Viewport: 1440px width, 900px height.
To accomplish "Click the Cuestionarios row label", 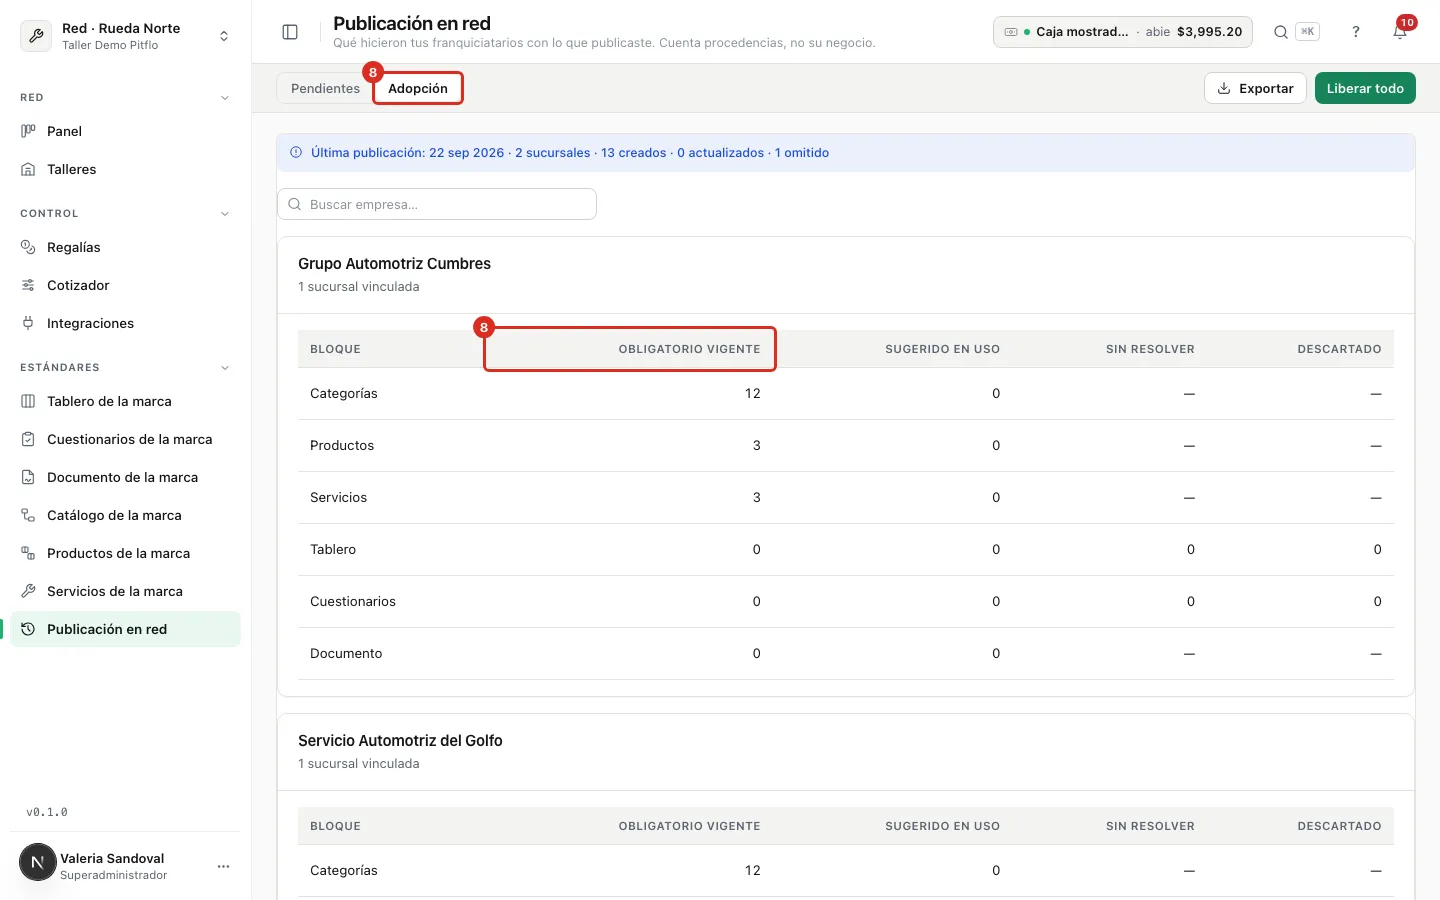I will (x=353, y=601).
